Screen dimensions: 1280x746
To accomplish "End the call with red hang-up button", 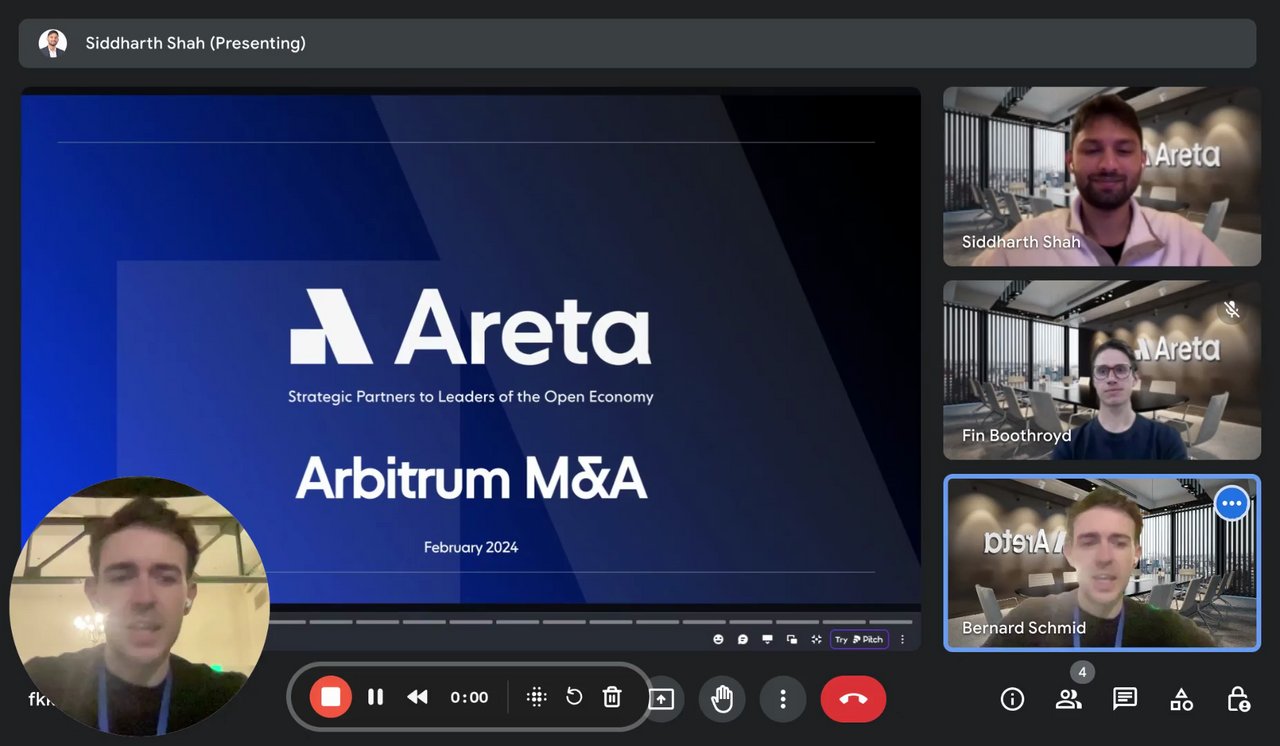I will [x=853, y=699].
